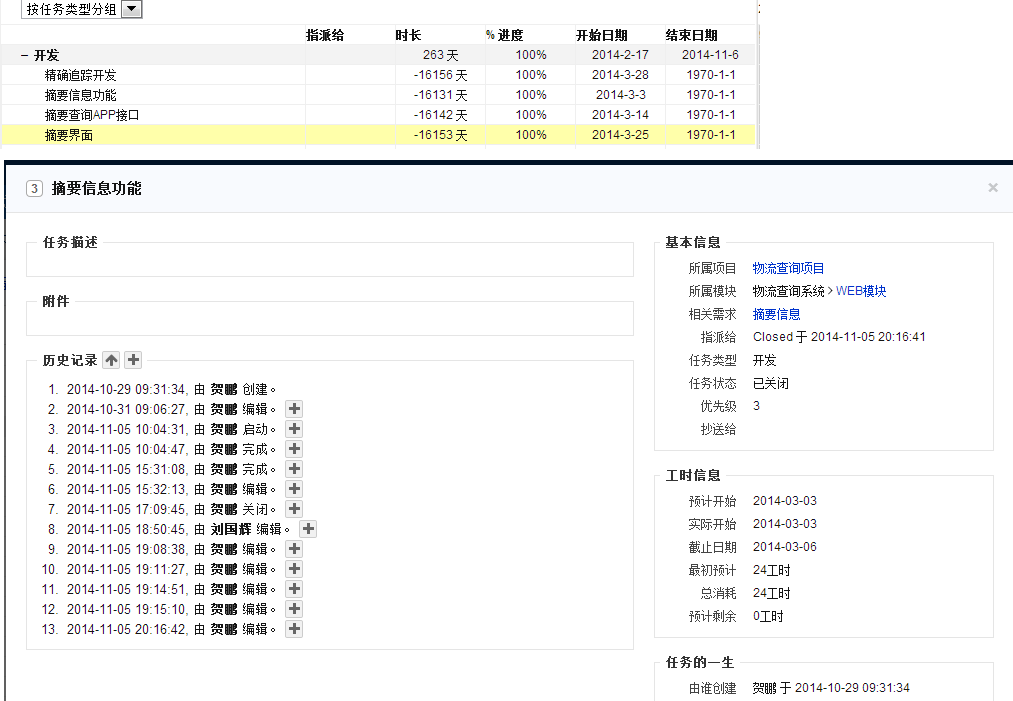
Task: Open the 按任务类型分组 grouping dropdown
Action: pos(132,9)
